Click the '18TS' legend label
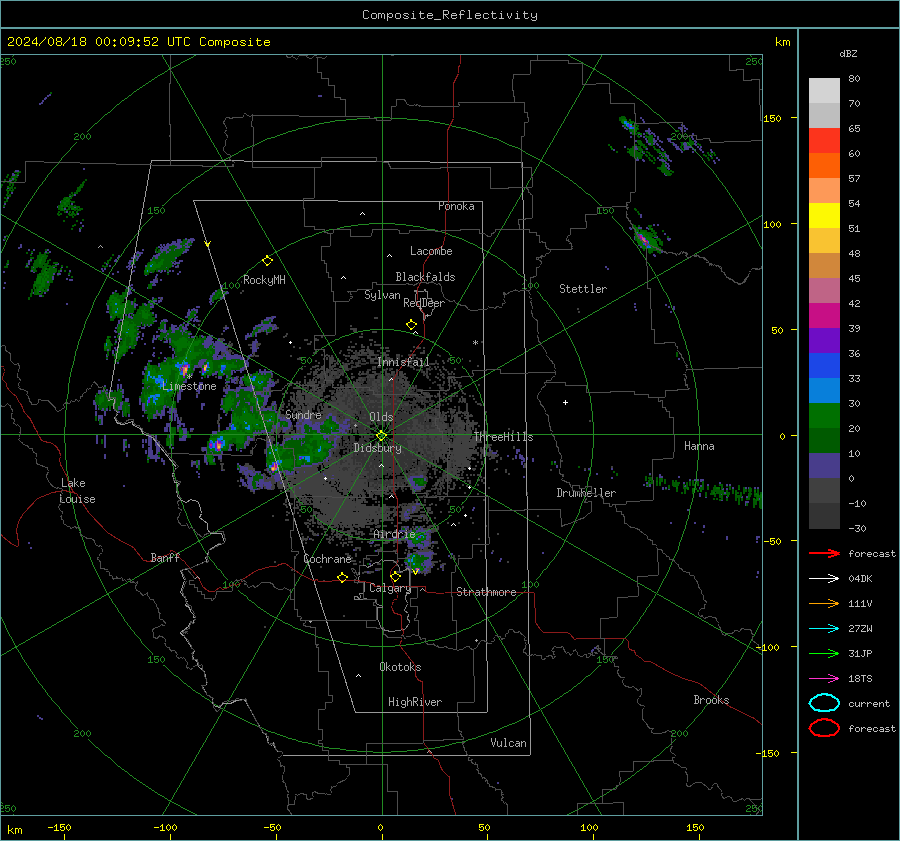900x841 pixels. pos(860,679)
